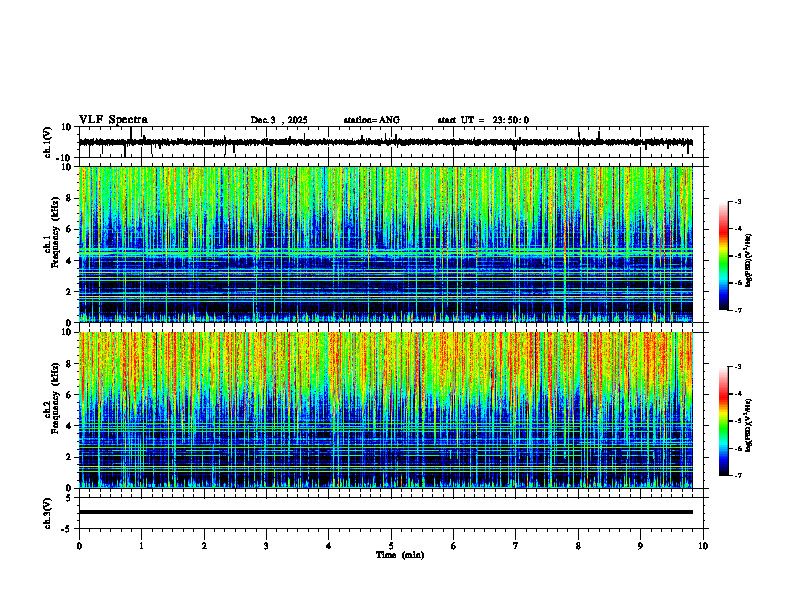Click the ch.1 spectrogram color scale bar
The width and height of the screenshot is (792, 612).
click(x=723, y=255)
